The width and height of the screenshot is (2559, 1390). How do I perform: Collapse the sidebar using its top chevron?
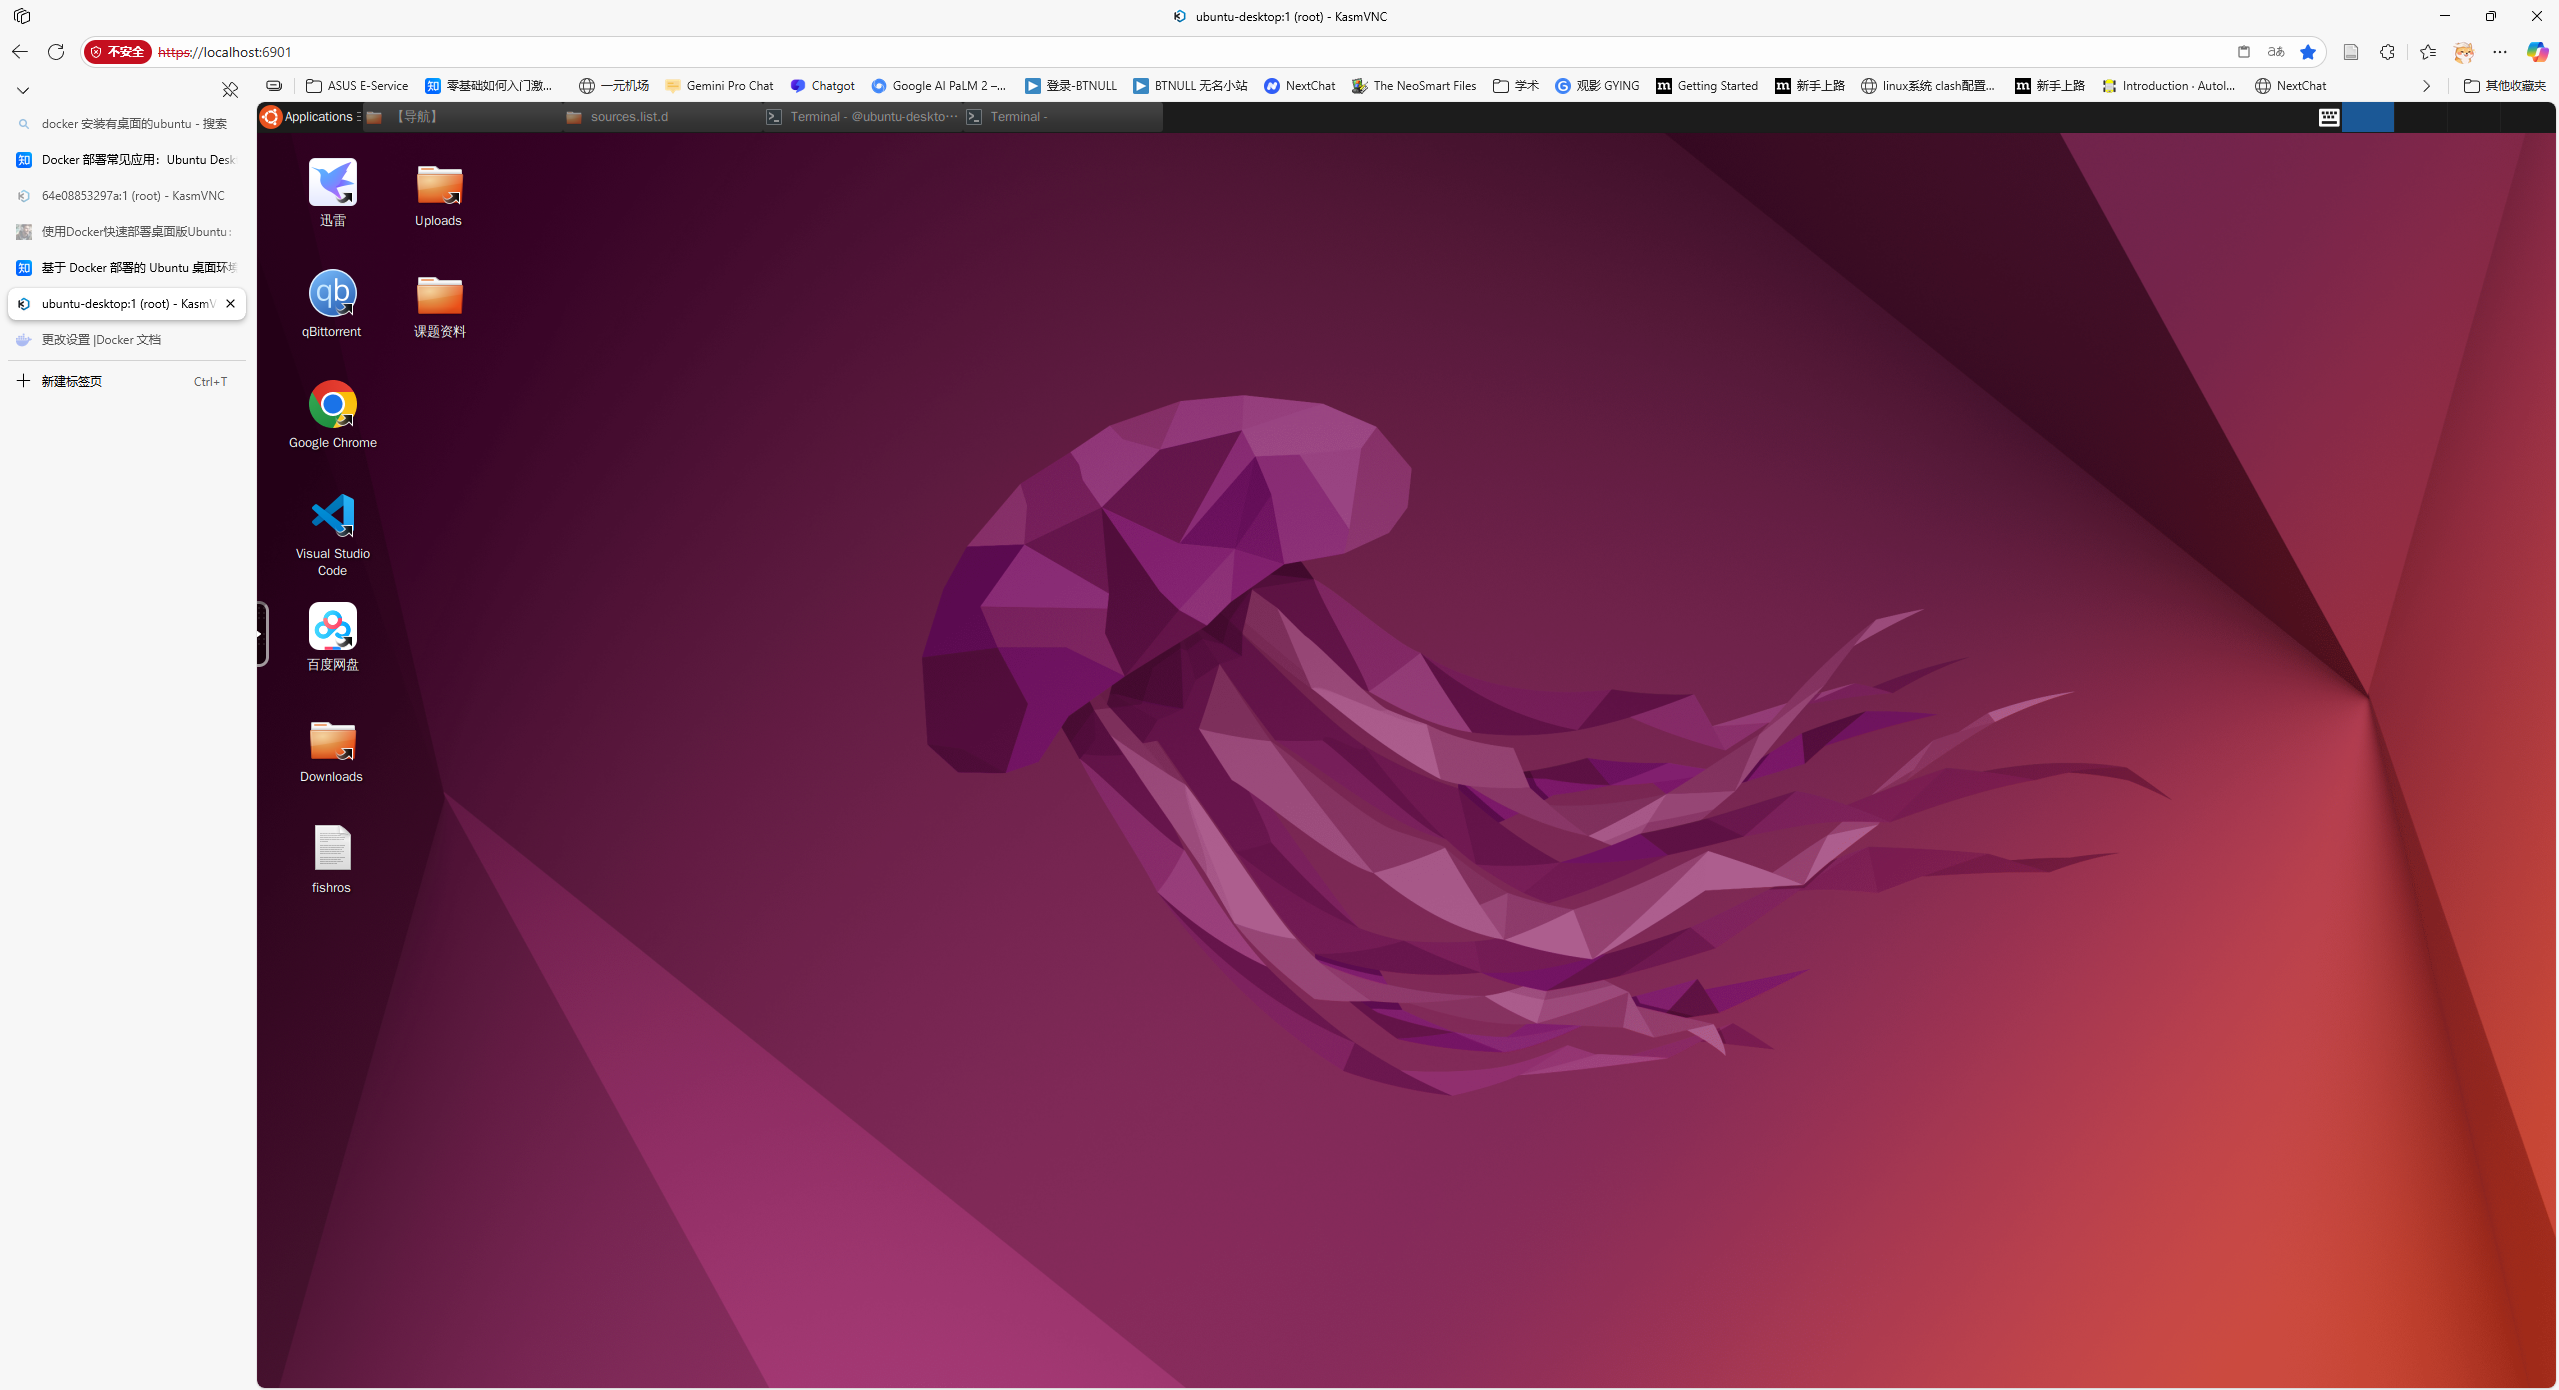coord(22,89)
